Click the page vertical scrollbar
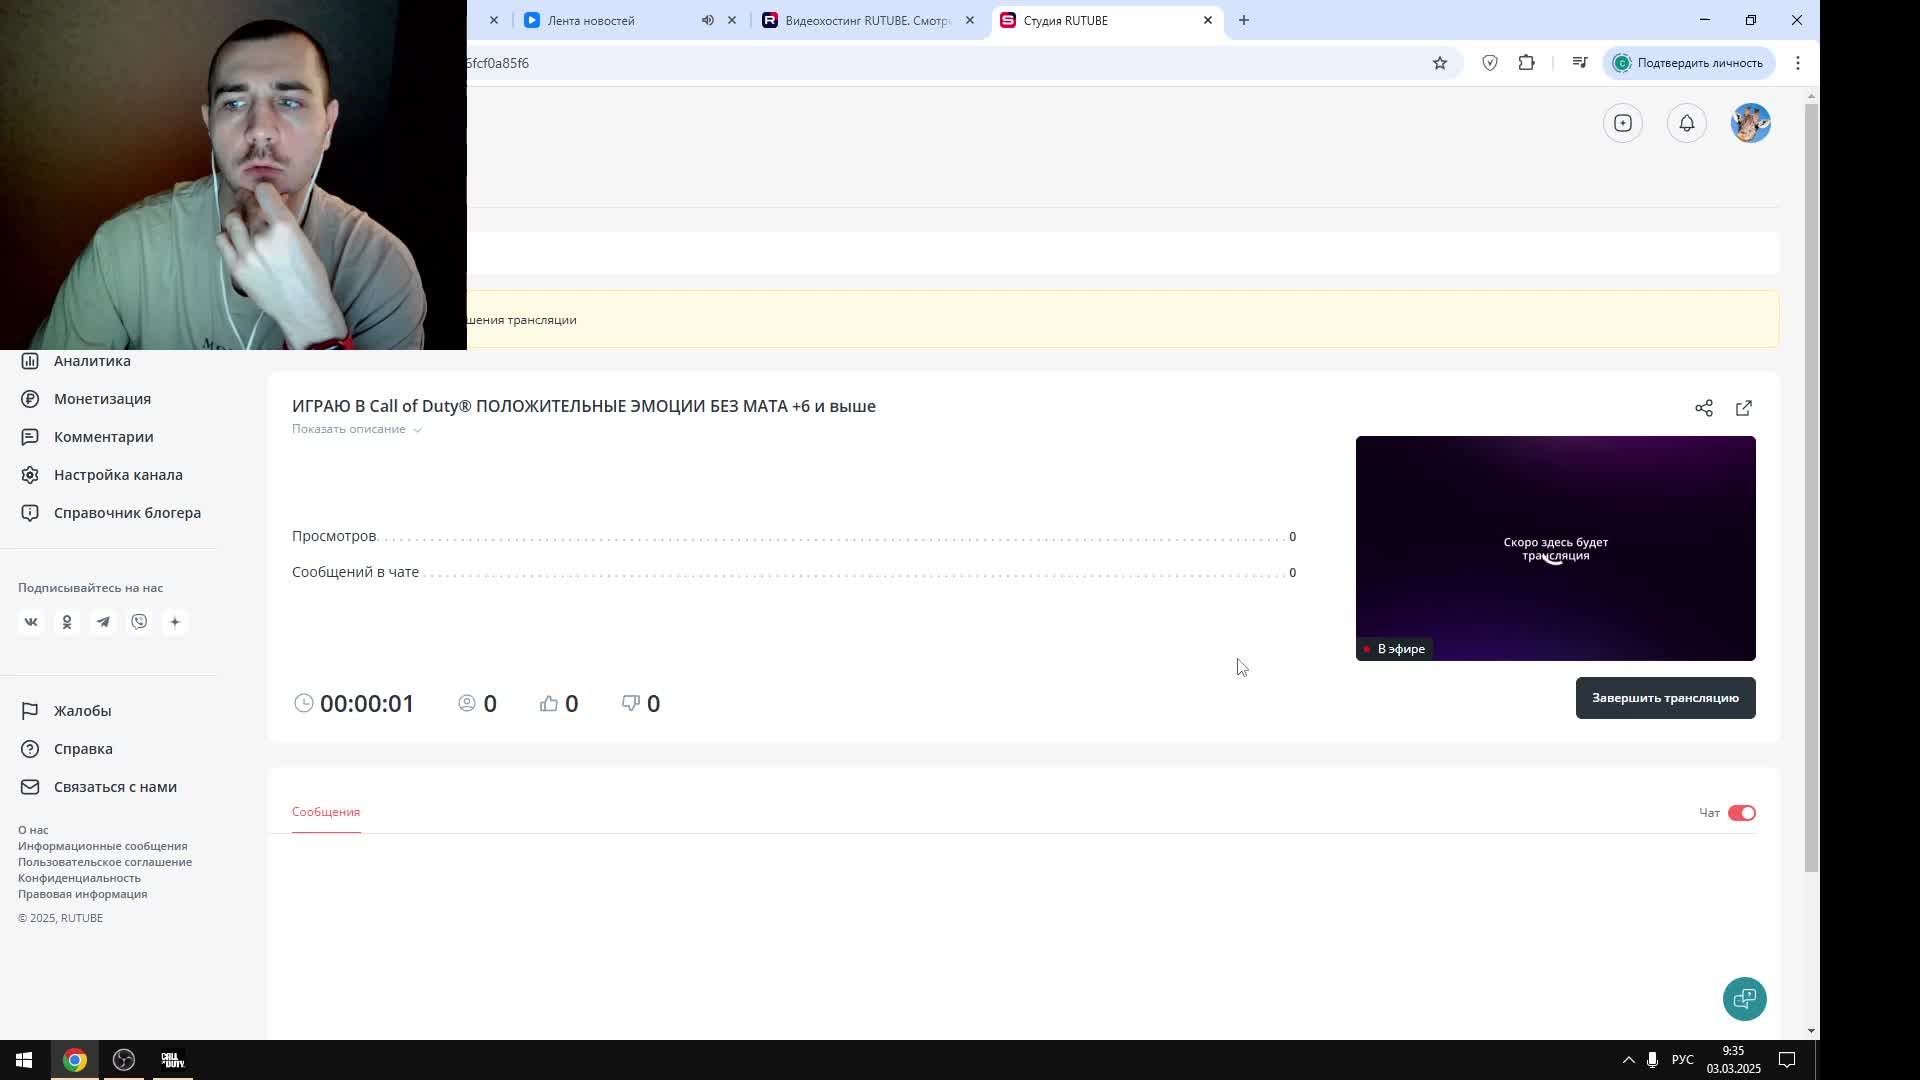This screenshot has height=1080, width=1920. click(x=1811, y=480)
